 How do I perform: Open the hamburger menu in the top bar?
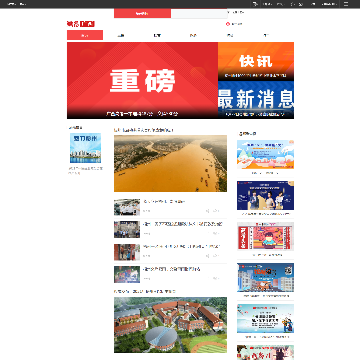click(x=346, y=4)
